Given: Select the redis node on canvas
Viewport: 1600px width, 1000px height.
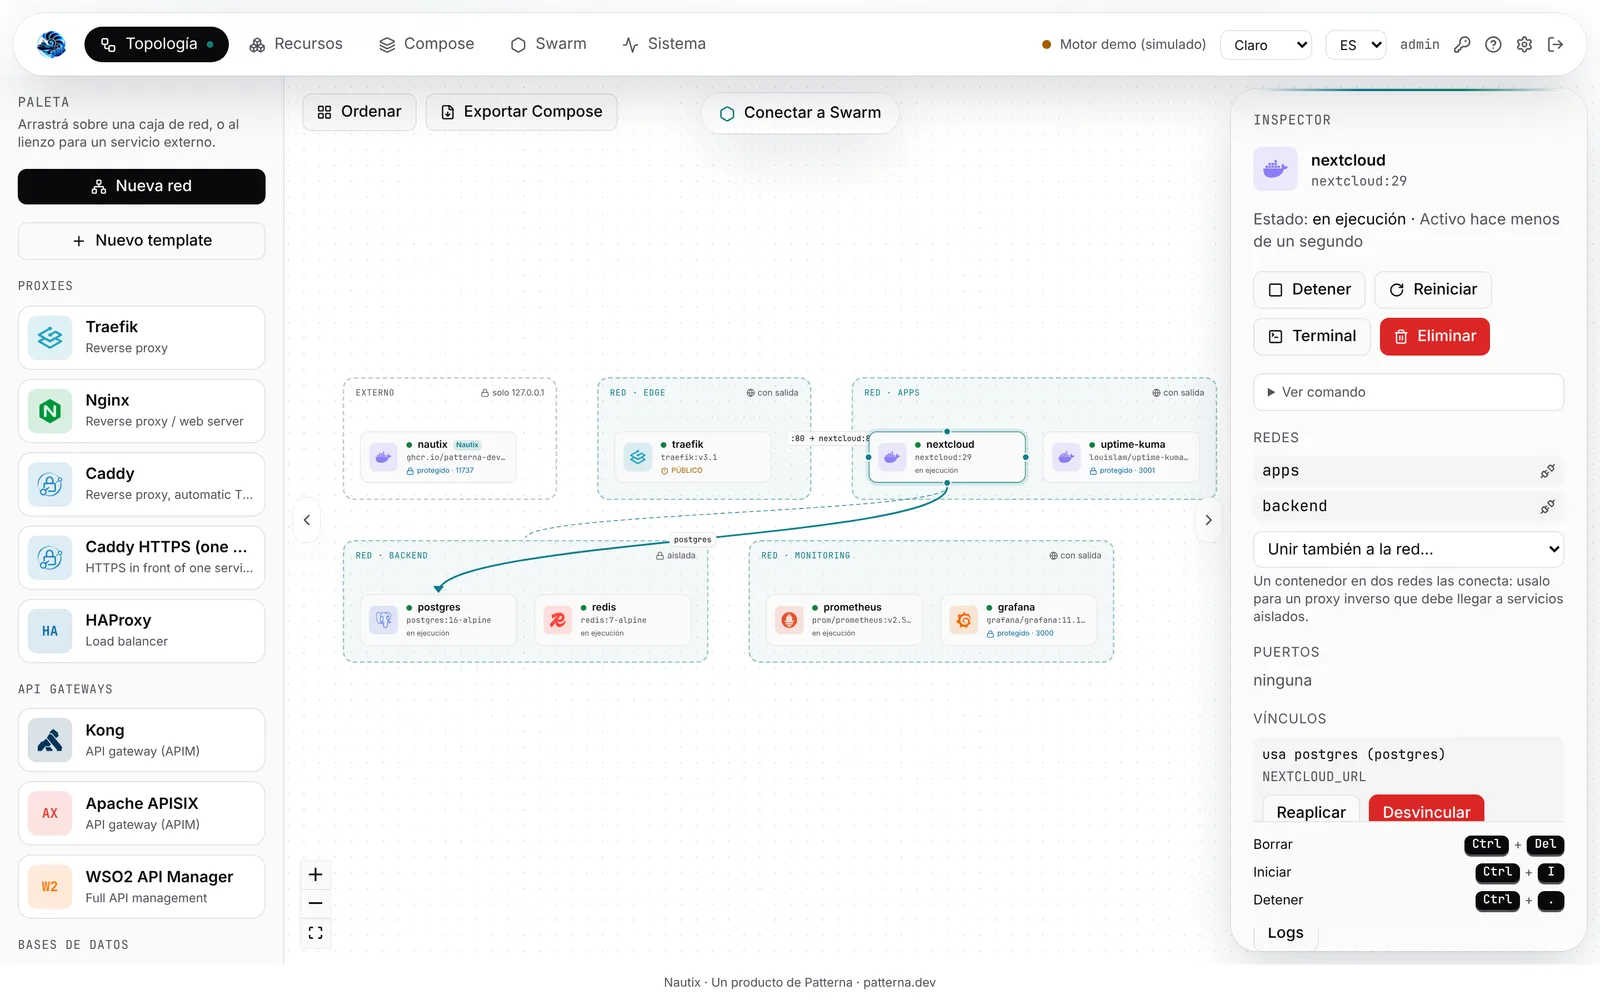Looking at the screenshot, I should click(612, 620).
